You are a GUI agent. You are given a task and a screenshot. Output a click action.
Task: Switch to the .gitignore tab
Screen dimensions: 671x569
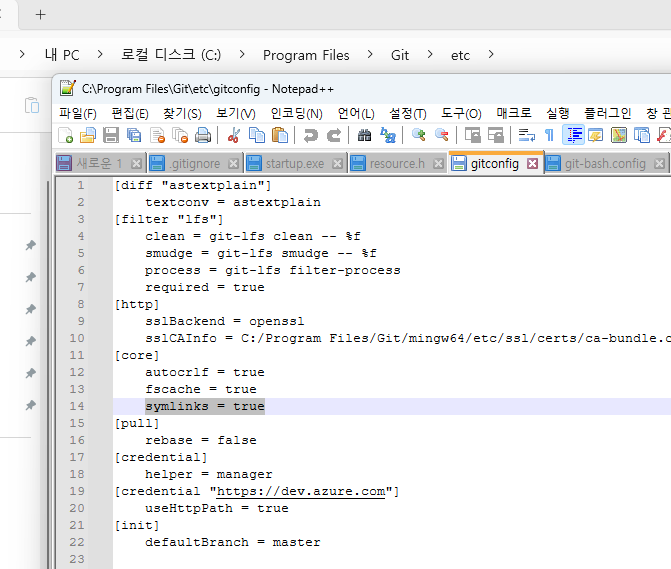[x=195, y=163]
